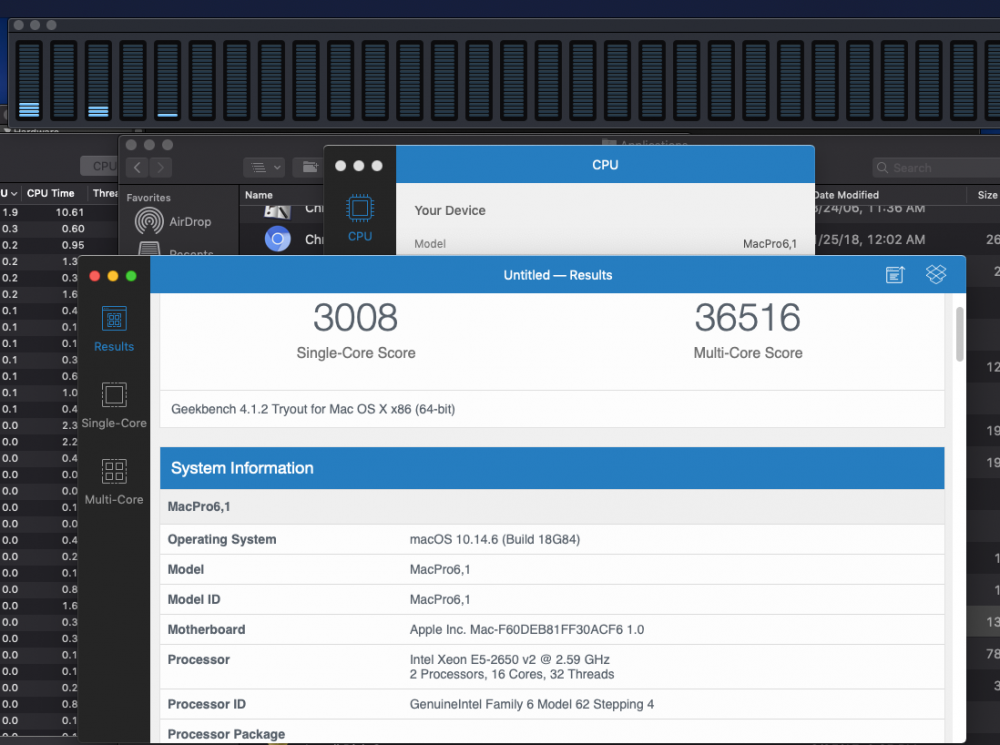Select the CPU icon in the CPU window sidebar

(360, 218)
